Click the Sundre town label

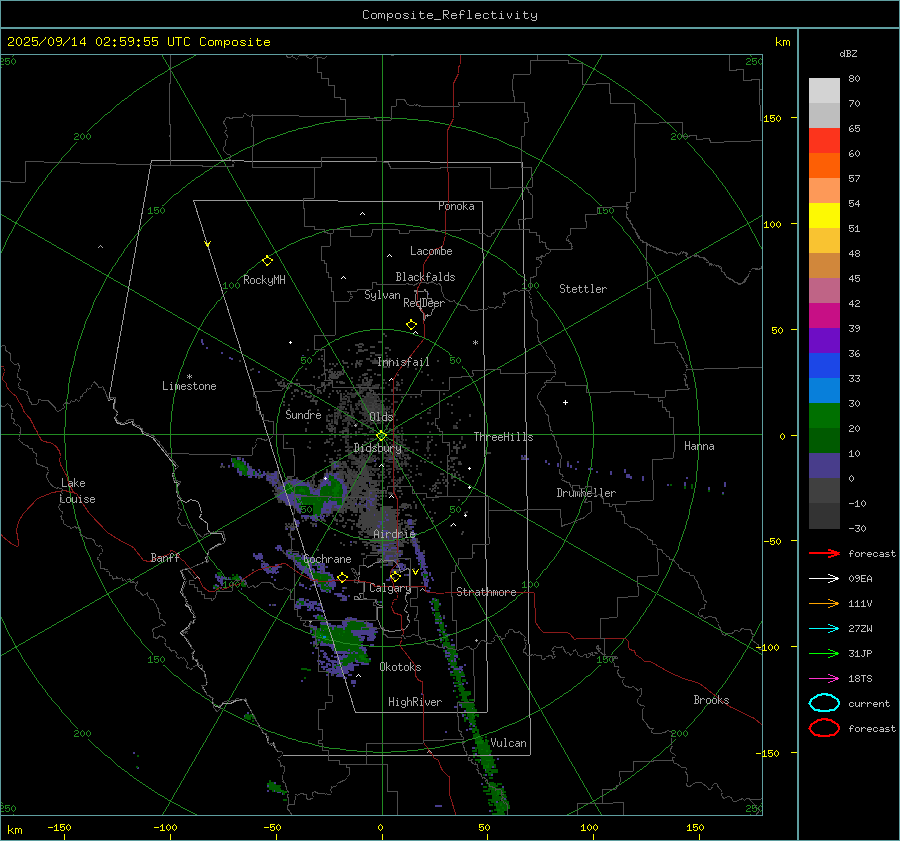[x=303, y=414]
